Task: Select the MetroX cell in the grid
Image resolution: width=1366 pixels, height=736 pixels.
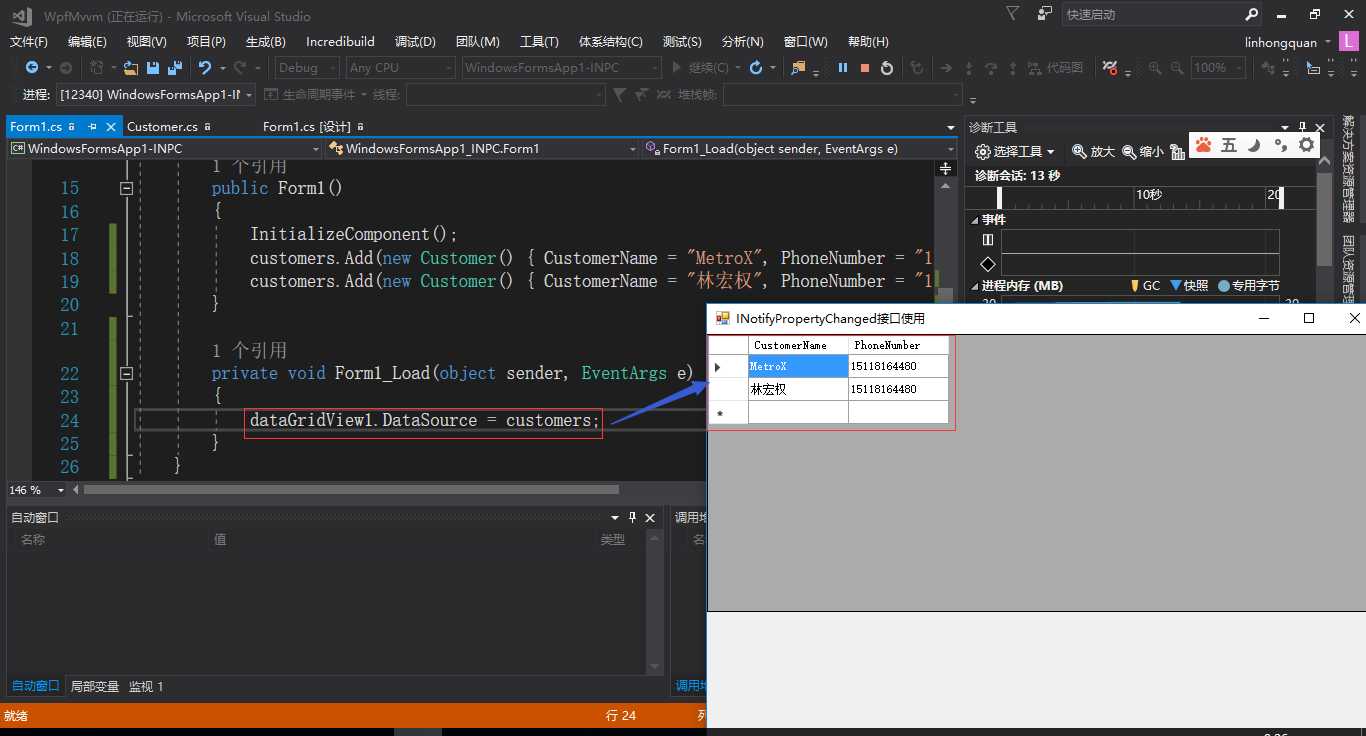Action: point(798,366)
